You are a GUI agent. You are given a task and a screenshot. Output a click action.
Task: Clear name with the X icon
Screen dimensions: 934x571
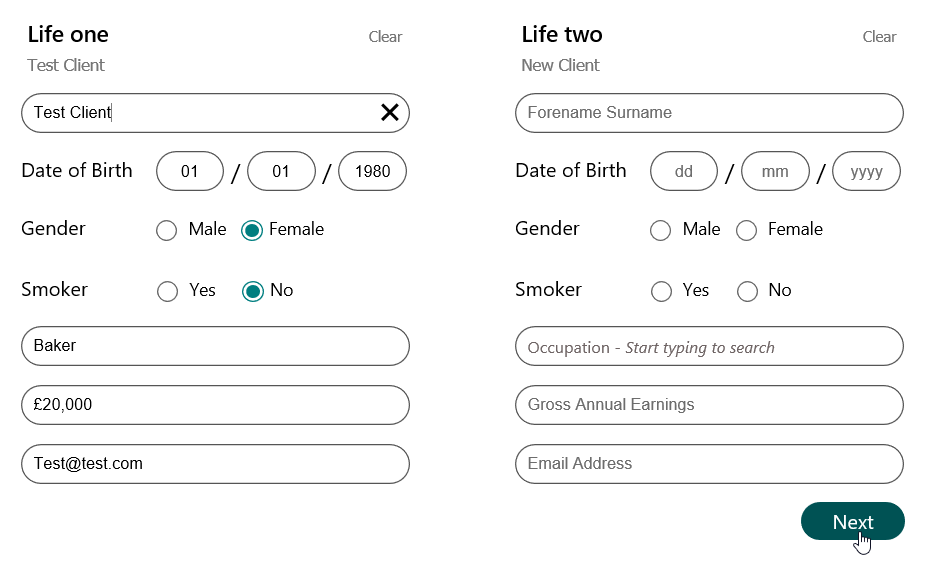pyautogui.click(x=389, y=113)
